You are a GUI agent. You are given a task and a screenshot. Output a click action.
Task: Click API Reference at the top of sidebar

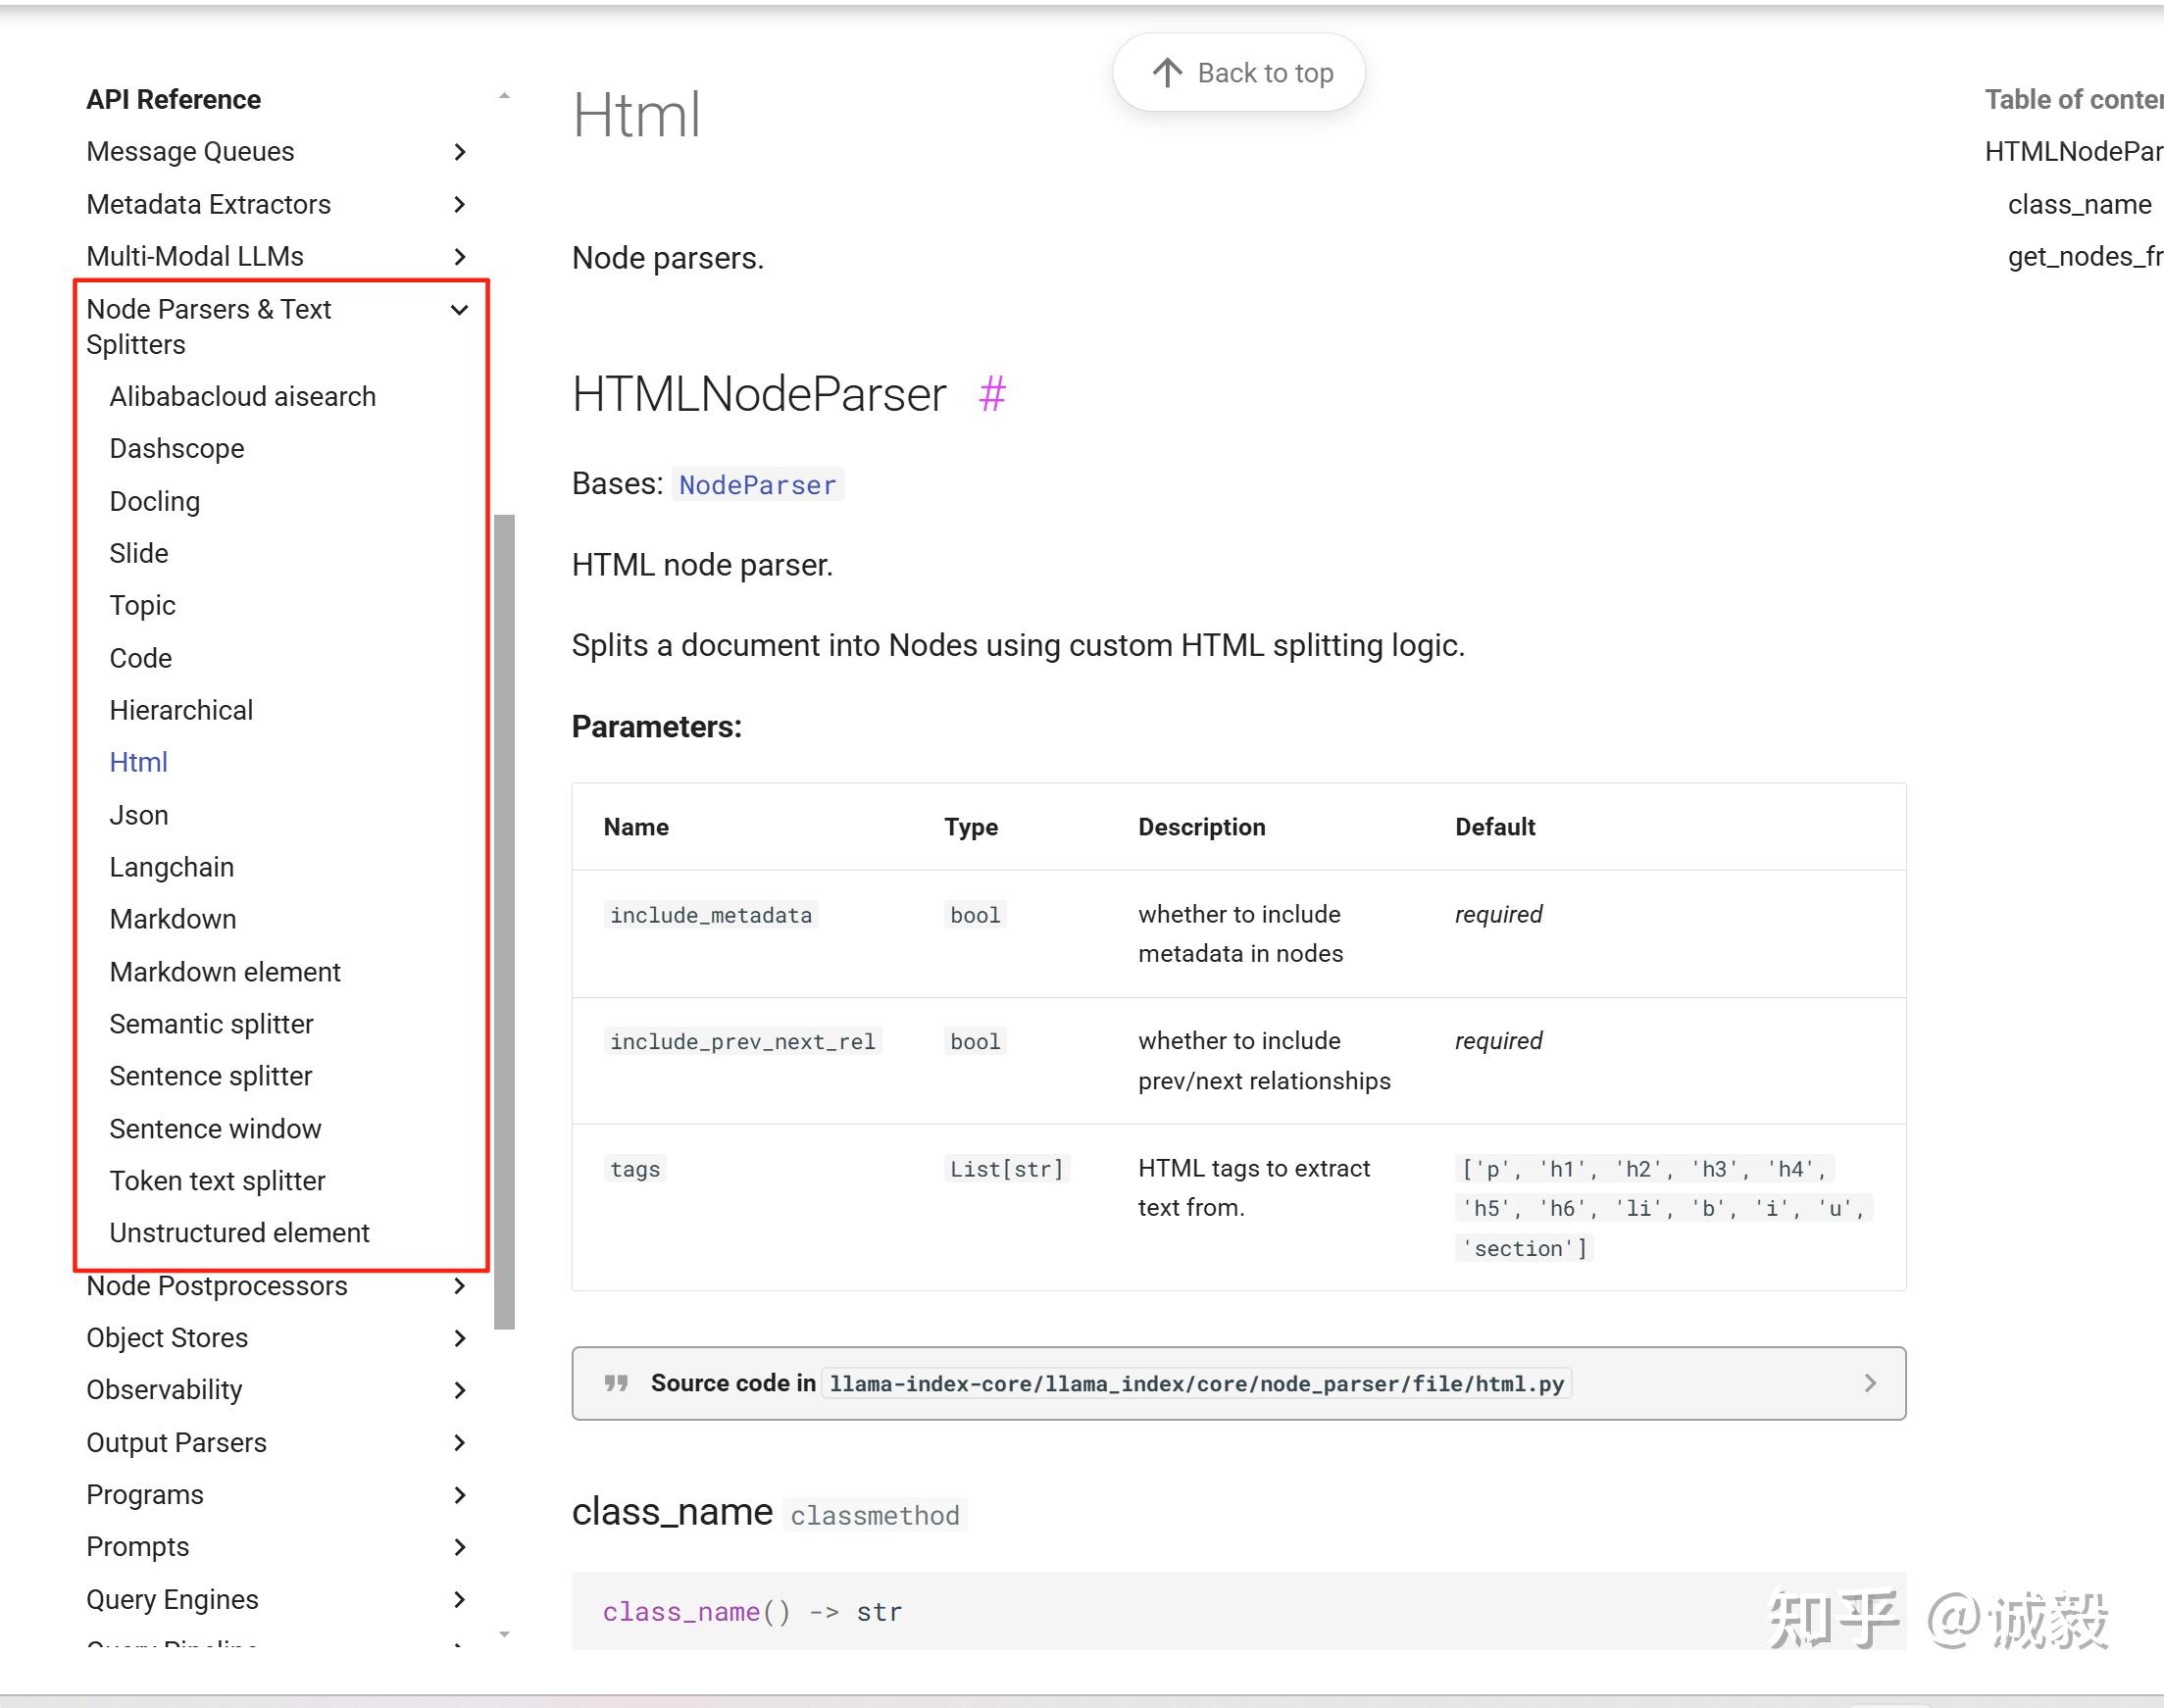(173, 99)
